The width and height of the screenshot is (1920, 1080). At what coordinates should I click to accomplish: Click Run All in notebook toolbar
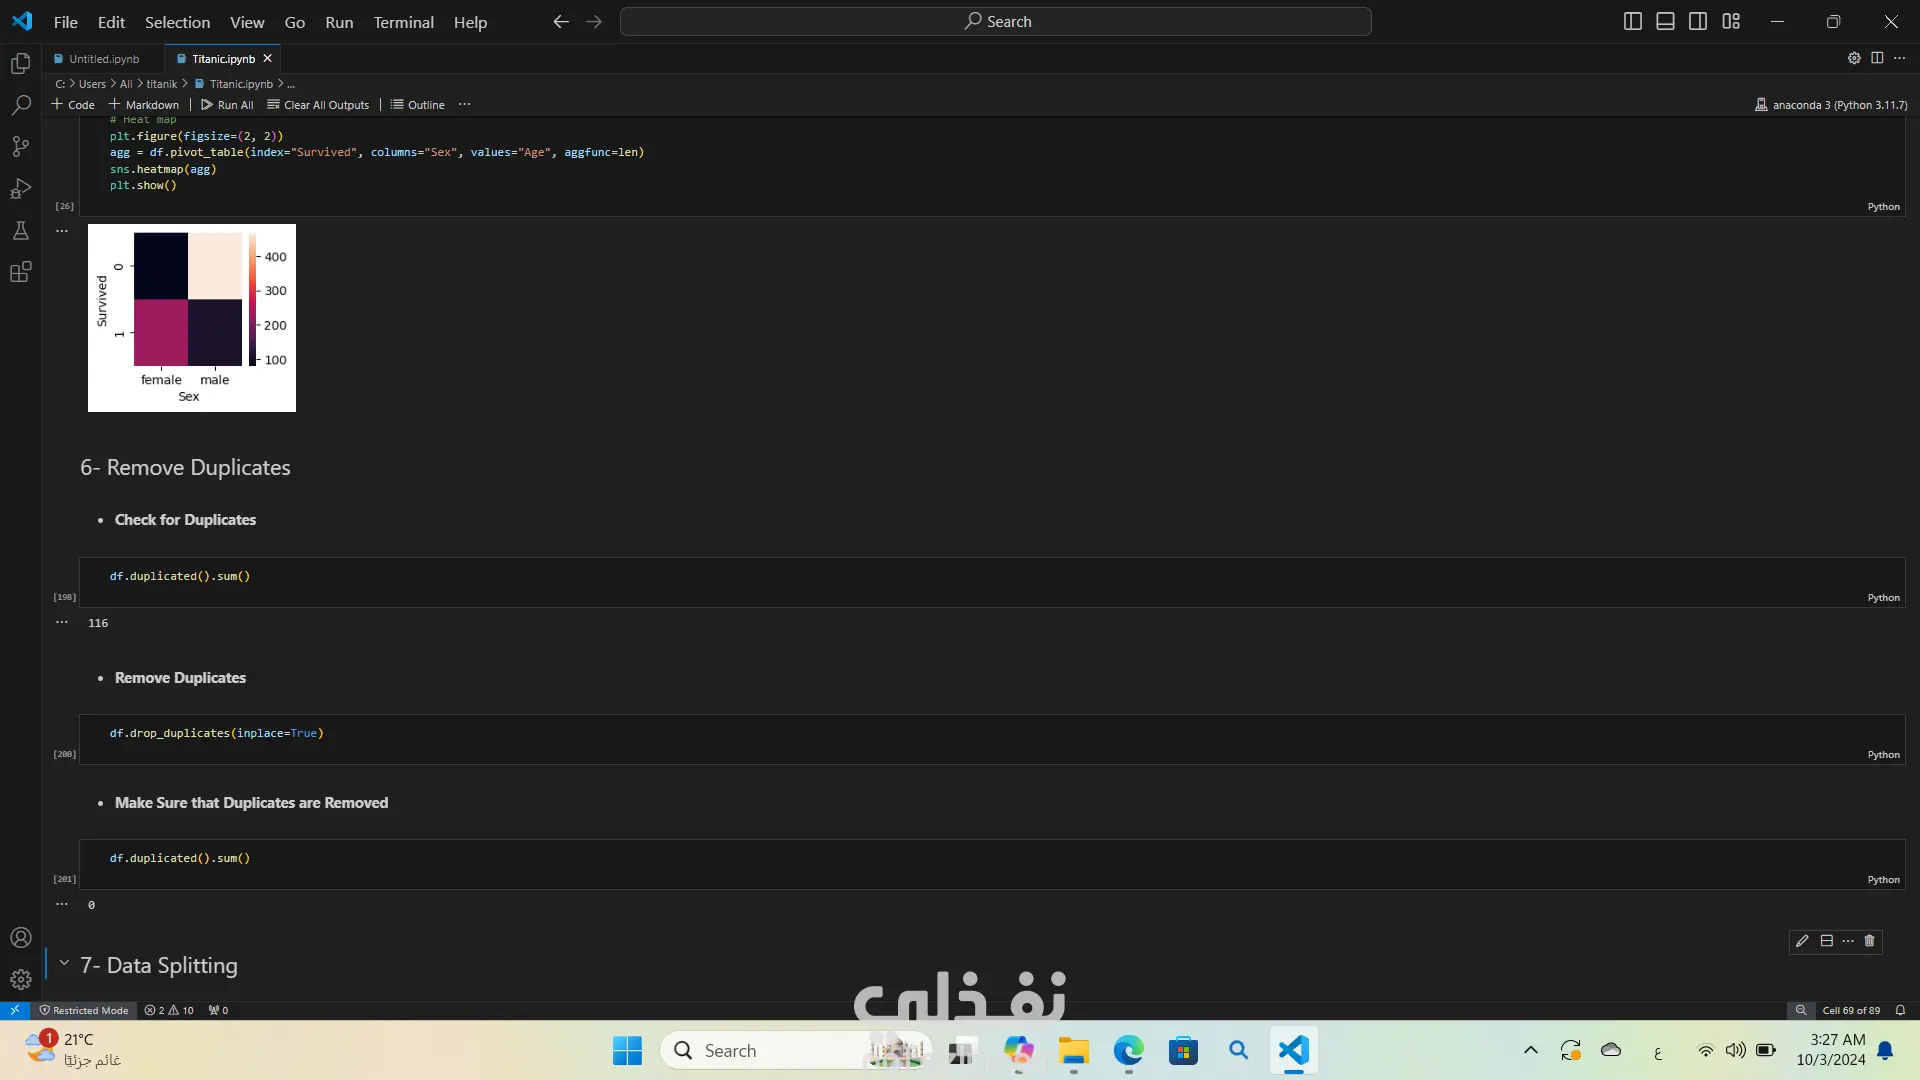227,105
